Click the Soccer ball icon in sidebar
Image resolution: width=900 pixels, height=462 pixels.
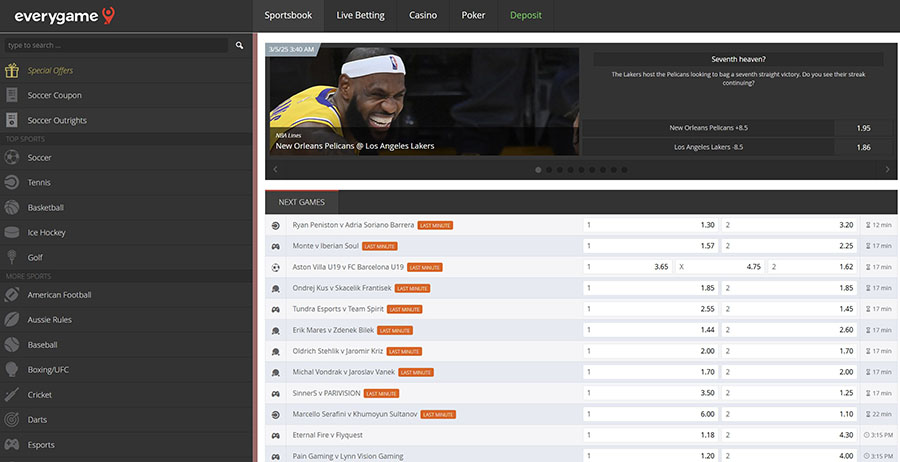click(x=11, y=157)
